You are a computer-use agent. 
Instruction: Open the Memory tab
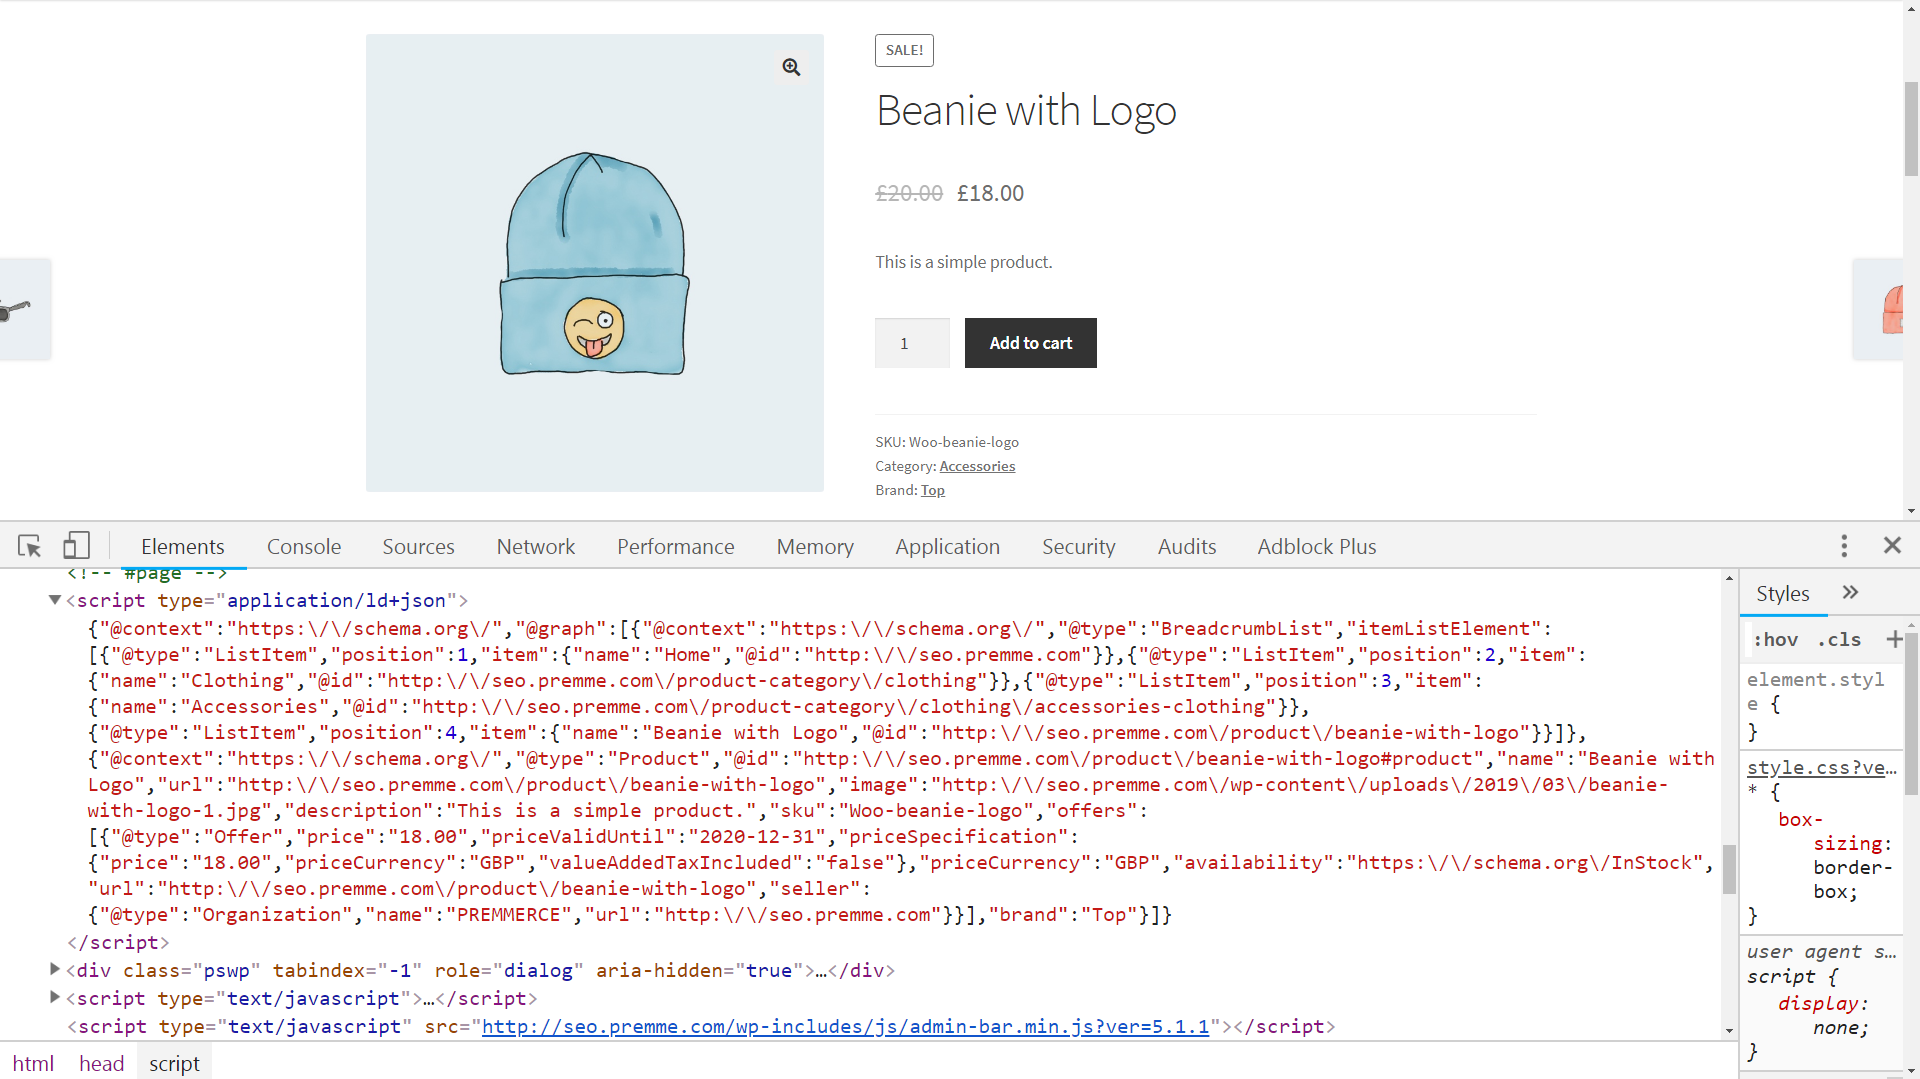click(x=815, y=547)
